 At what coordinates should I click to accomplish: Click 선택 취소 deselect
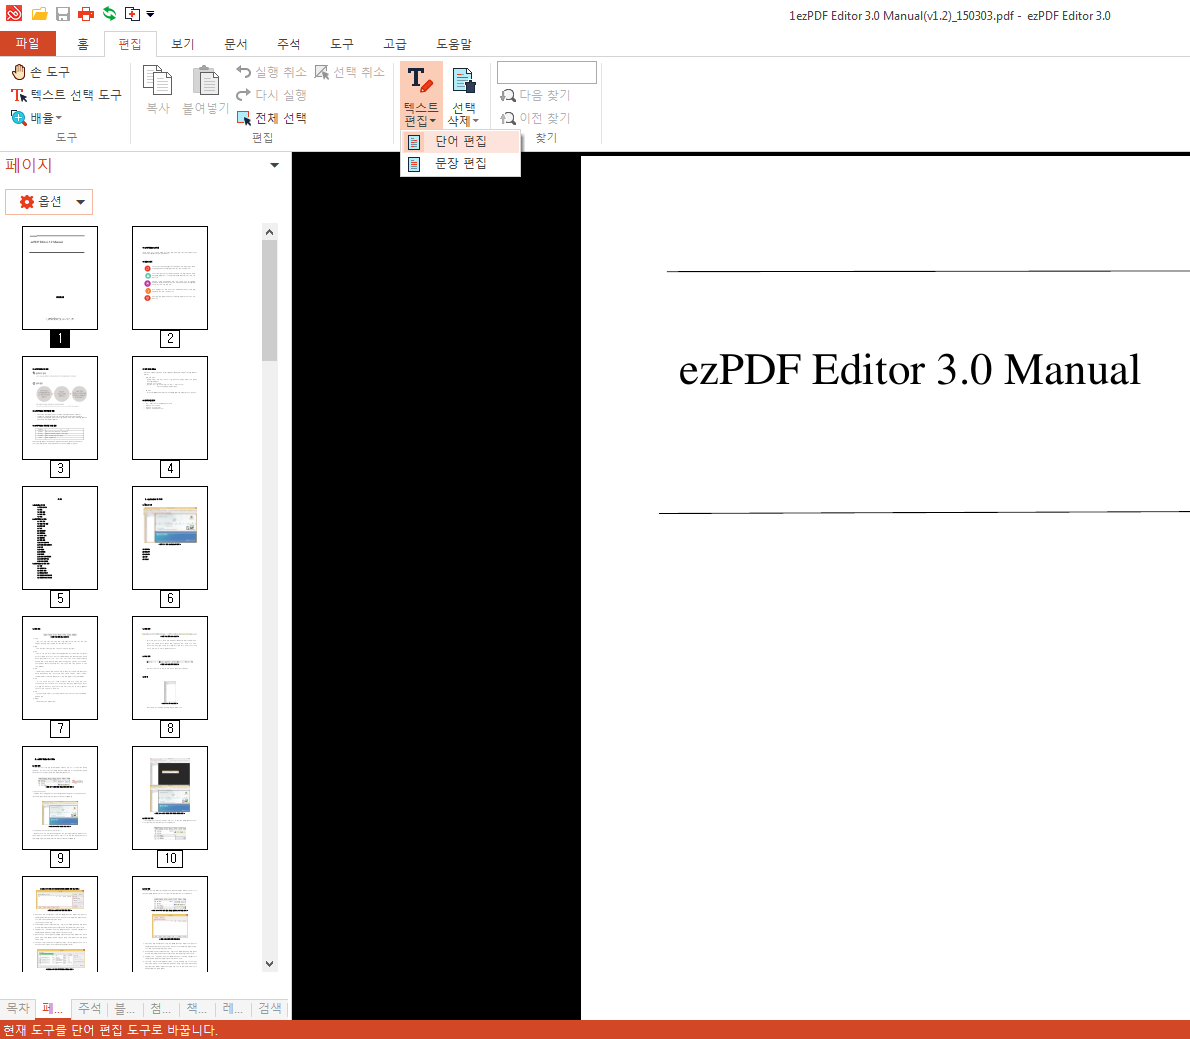(x=350, y=72)
